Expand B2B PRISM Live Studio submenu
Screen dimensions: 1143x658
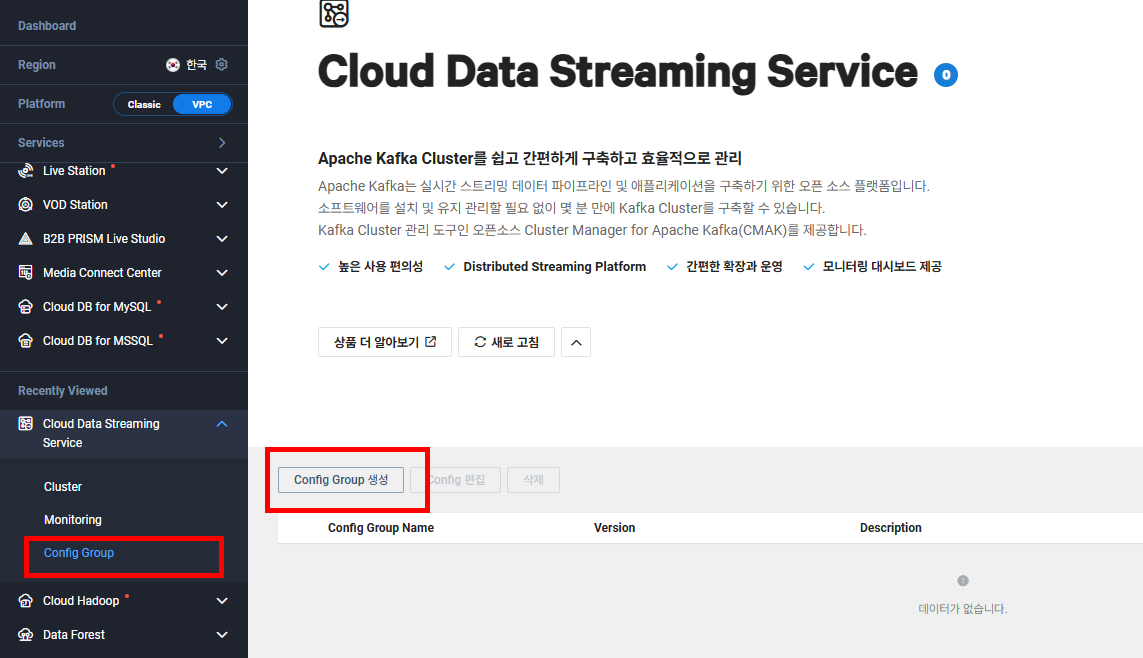pyautogui.click(x=222, y=238)
